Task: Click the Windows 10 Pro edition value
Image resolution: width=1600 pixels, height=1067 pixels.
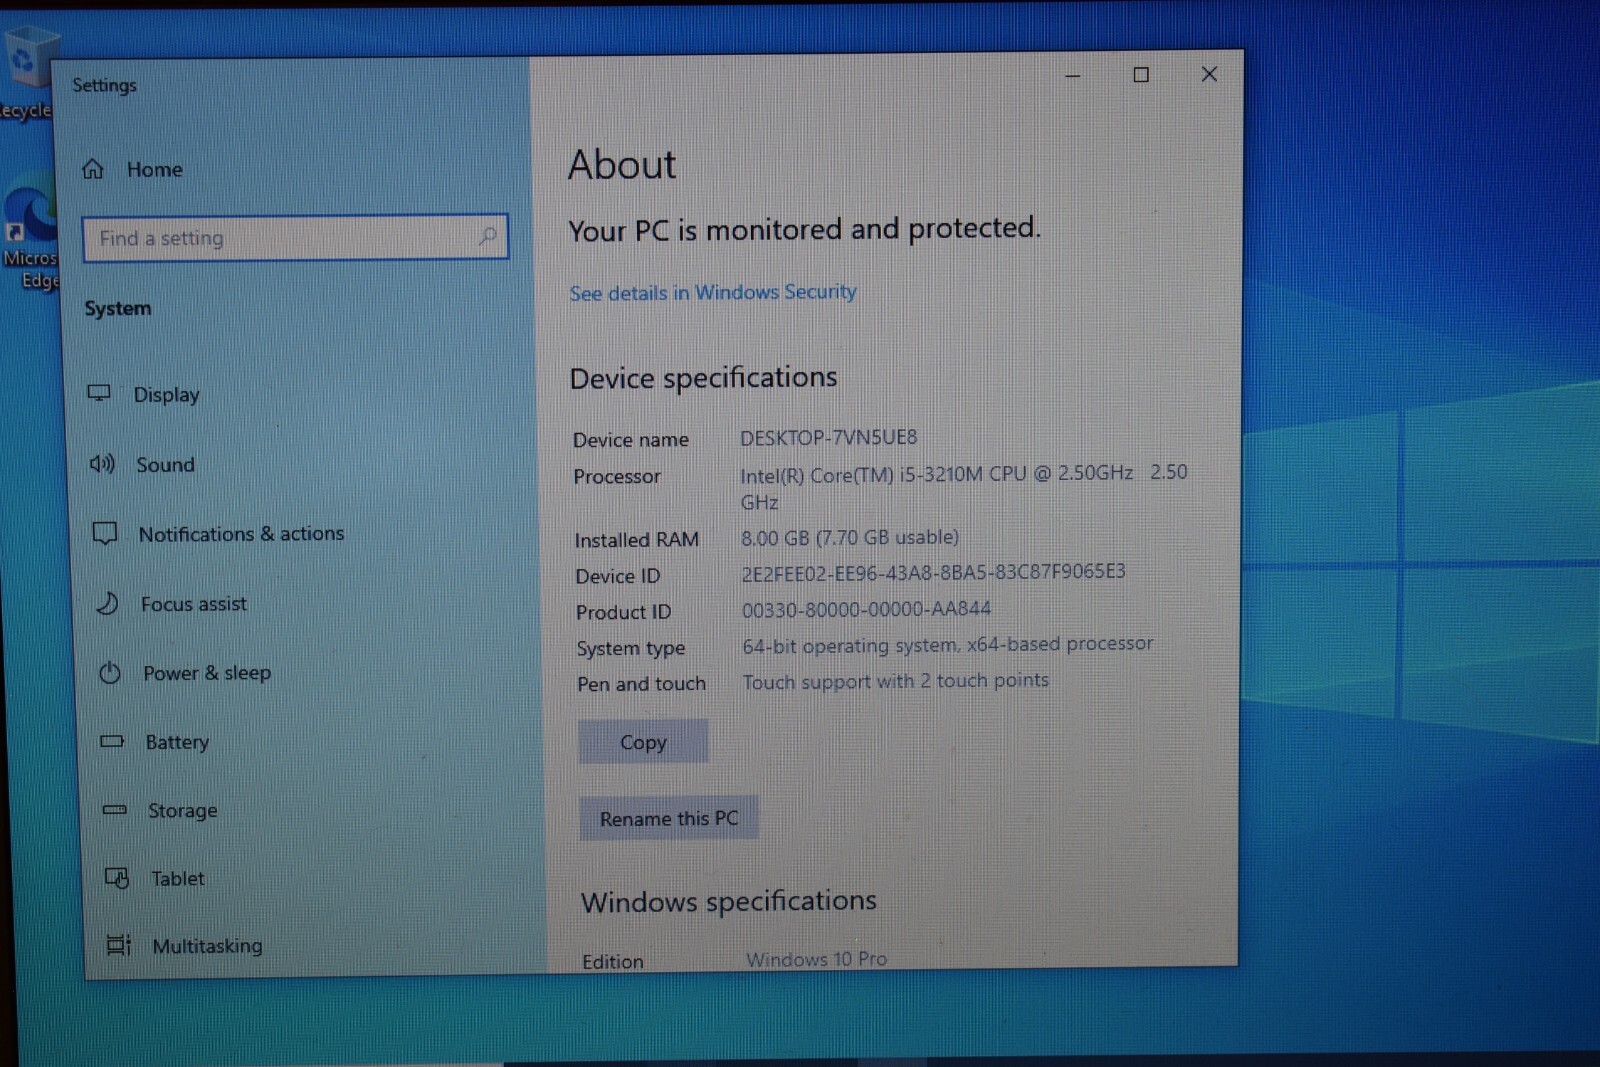Action: (817, 959)
